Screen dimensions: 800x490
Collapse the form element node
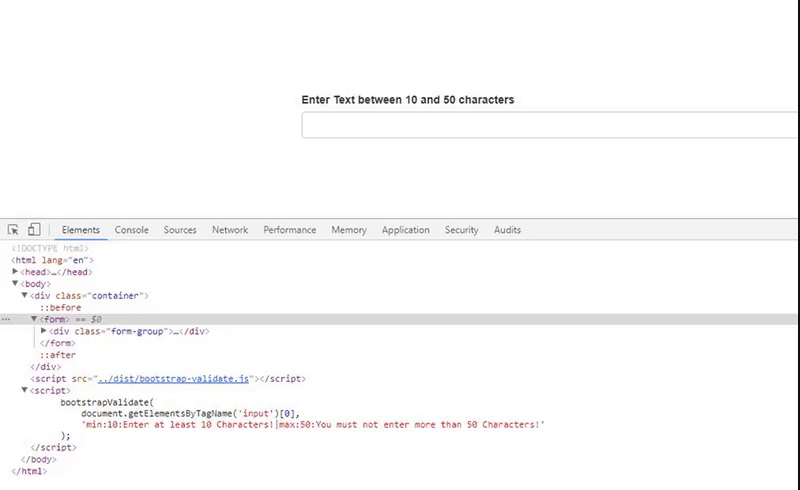34,319
